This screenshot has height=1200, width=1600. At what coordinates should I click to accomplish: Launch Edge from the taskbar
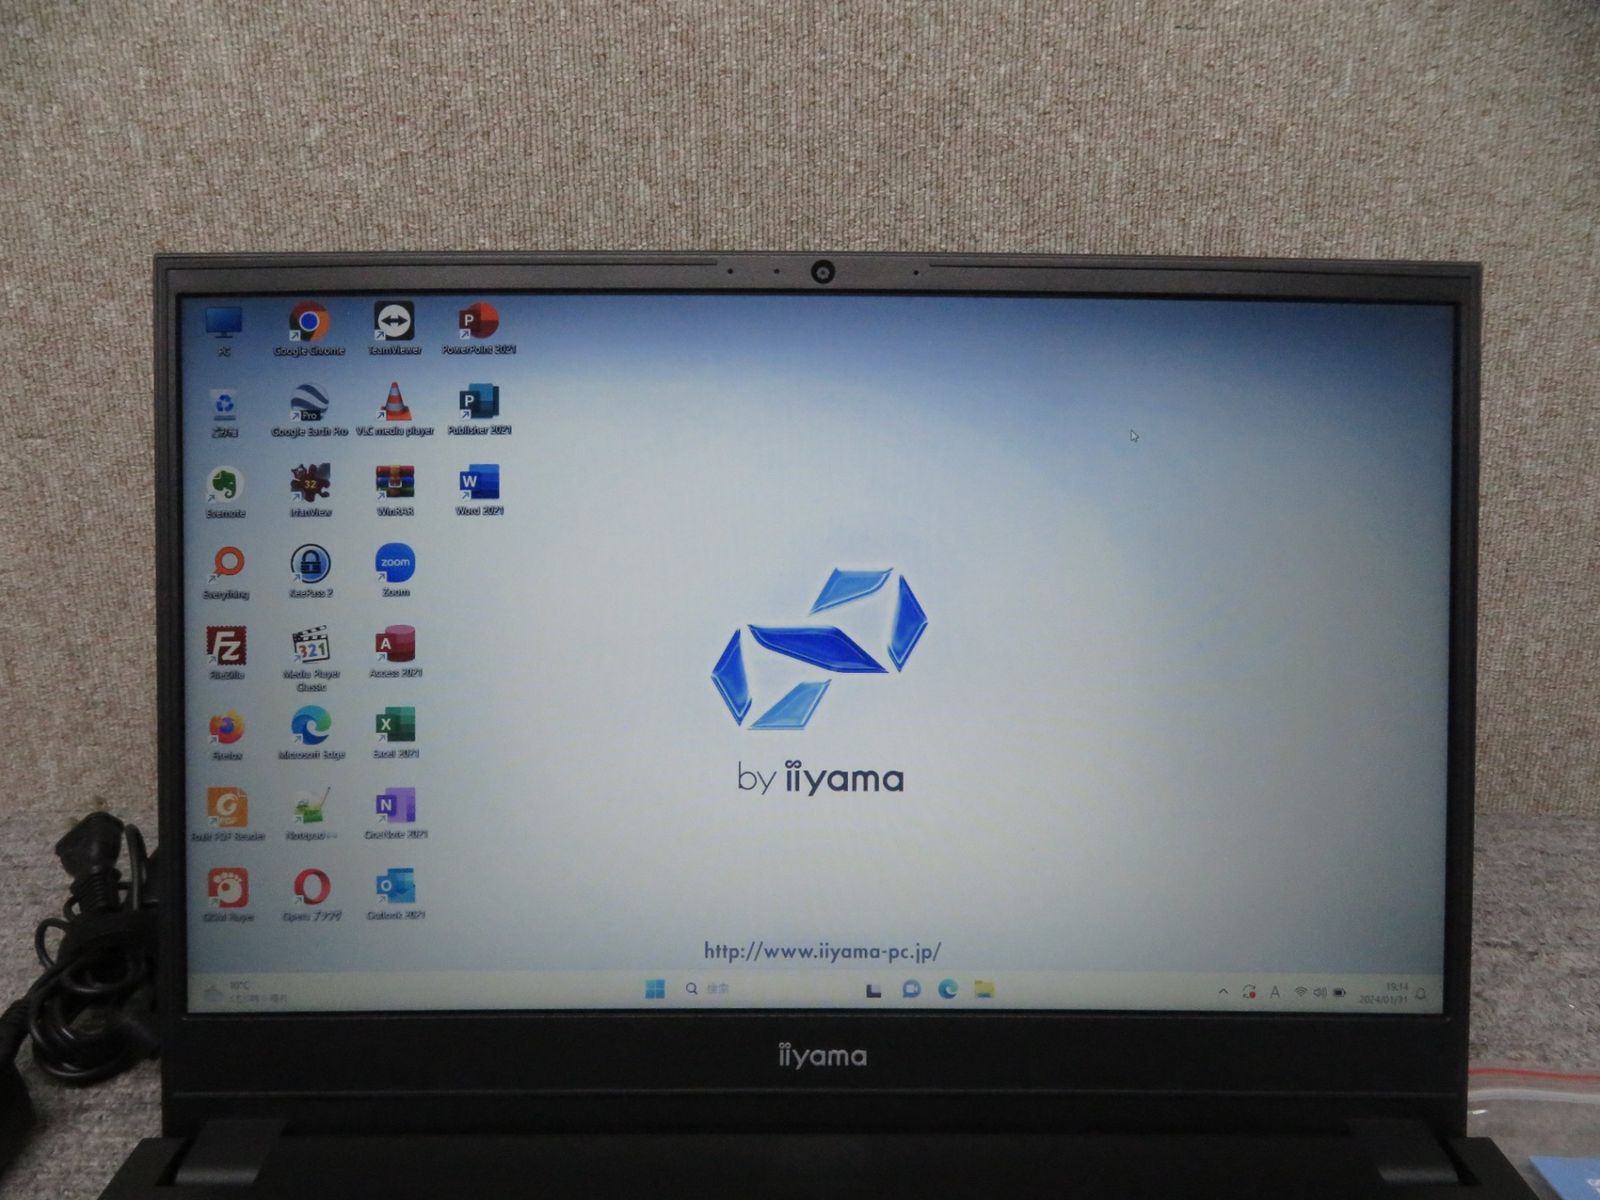[x=948, y=989]
